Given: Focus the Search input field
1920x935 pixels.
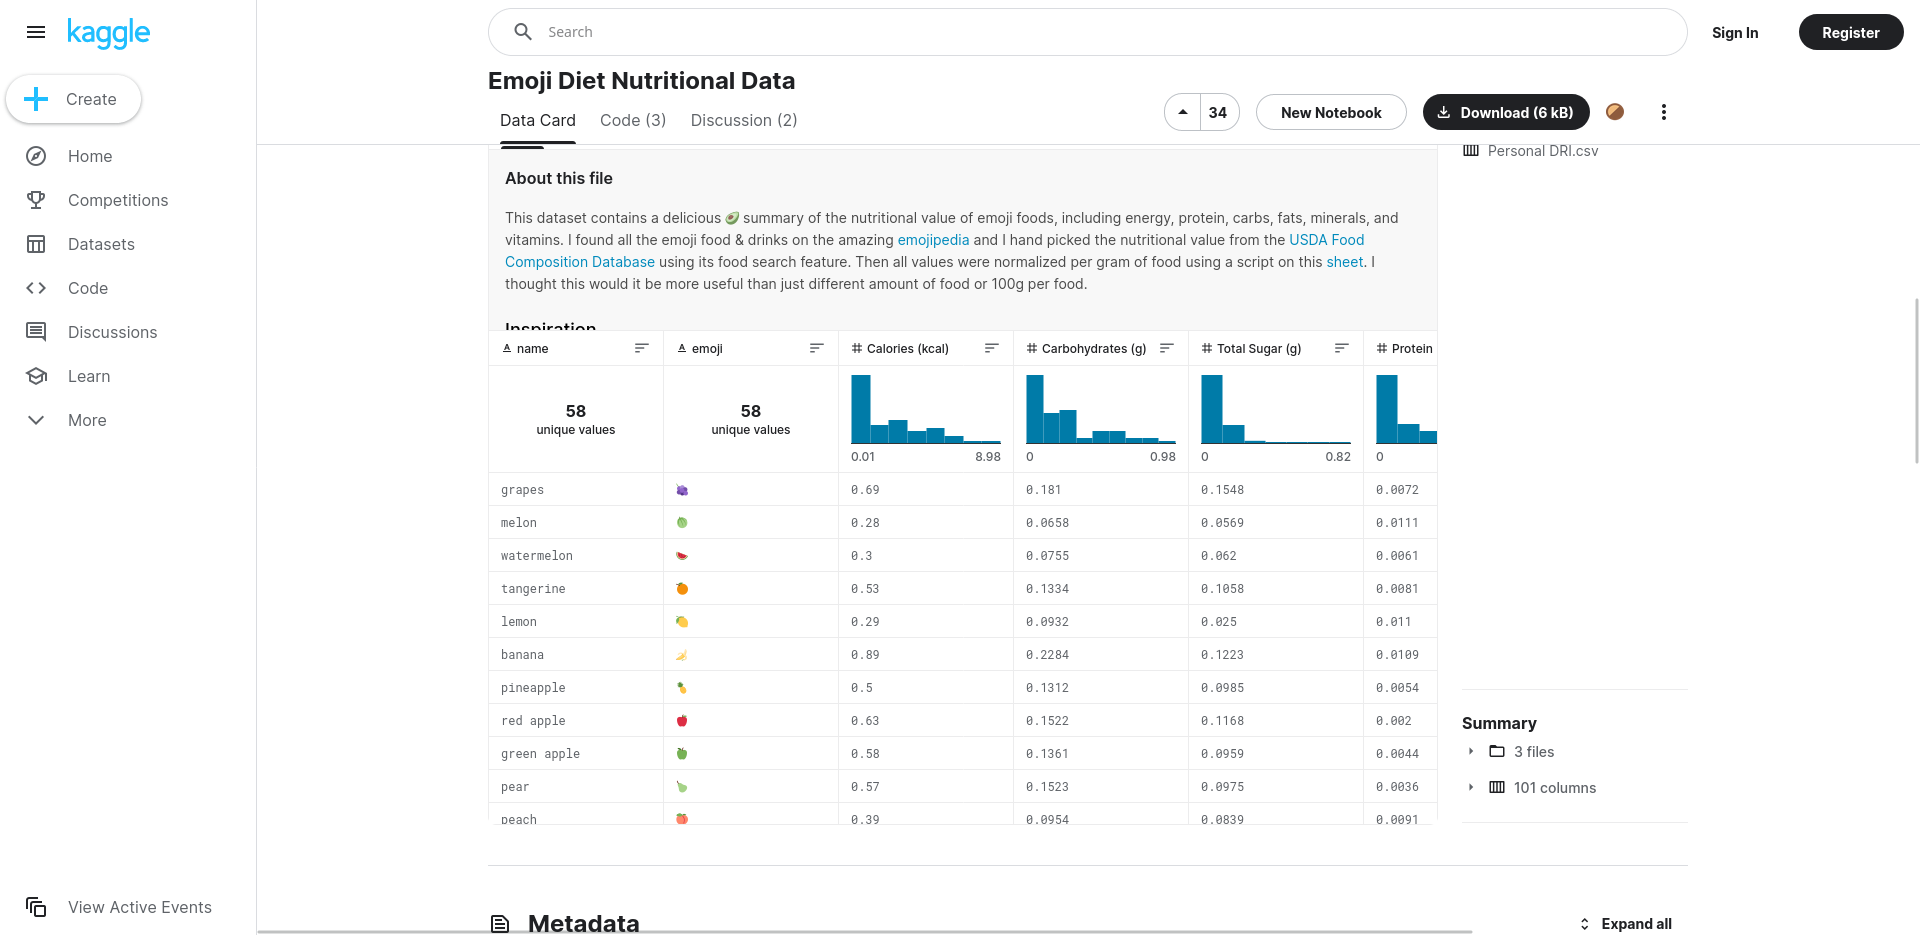Looking at the screenshot, I should (x=1087, y=32).
